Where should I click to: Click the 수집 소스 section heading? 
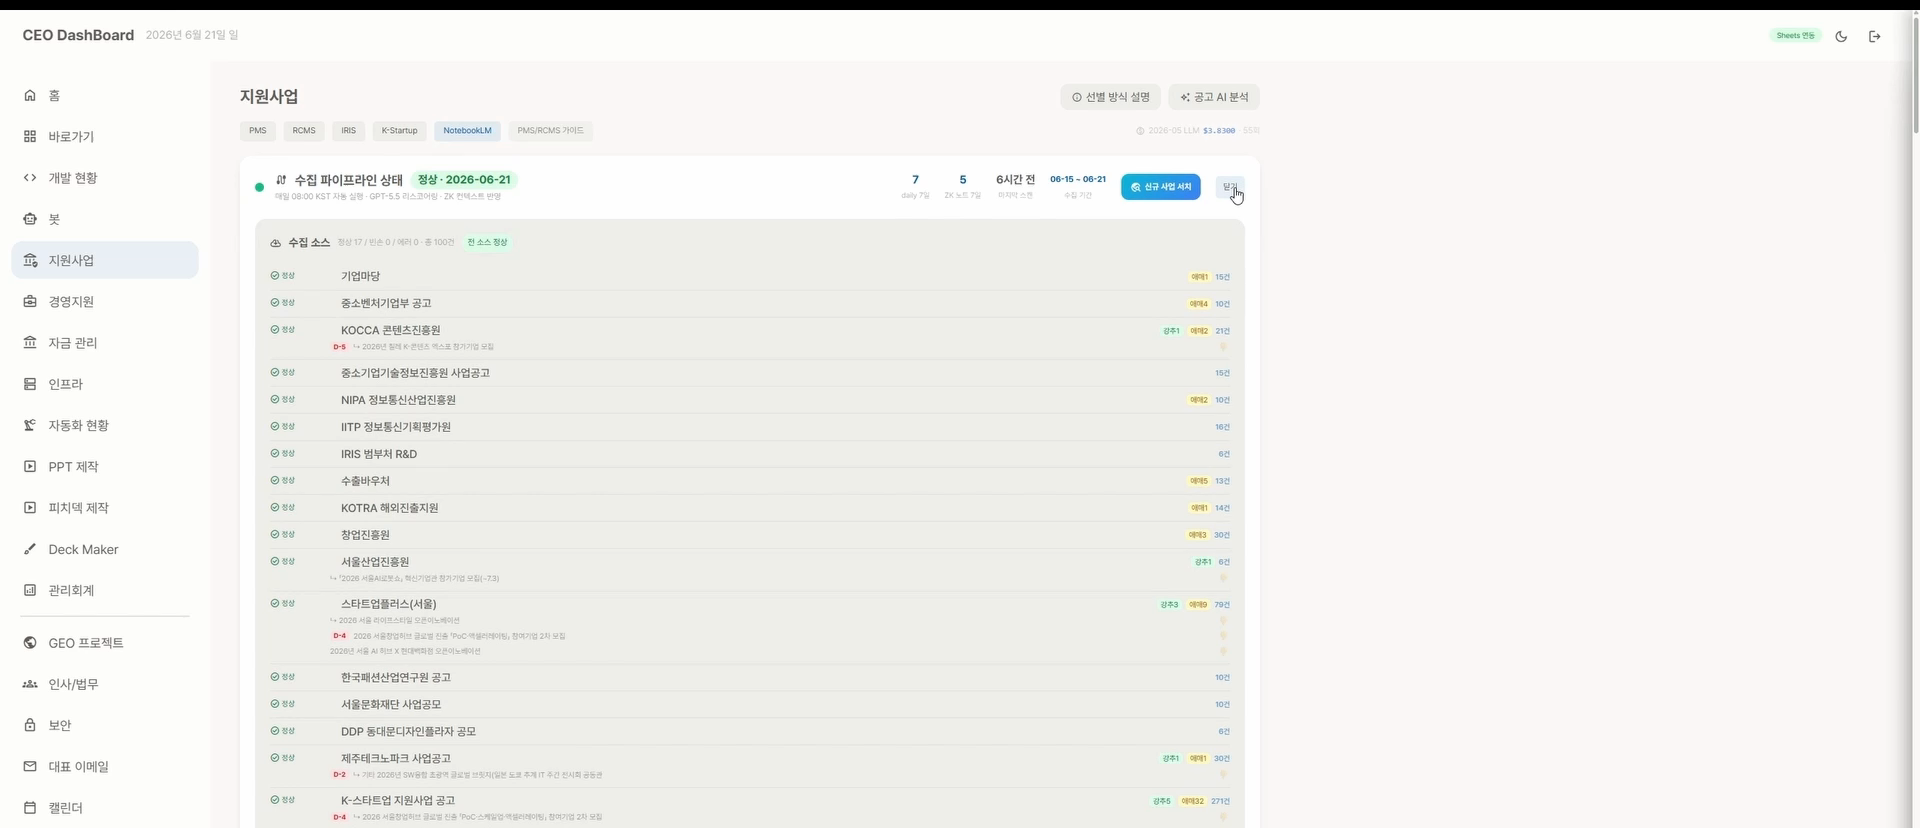309,242
